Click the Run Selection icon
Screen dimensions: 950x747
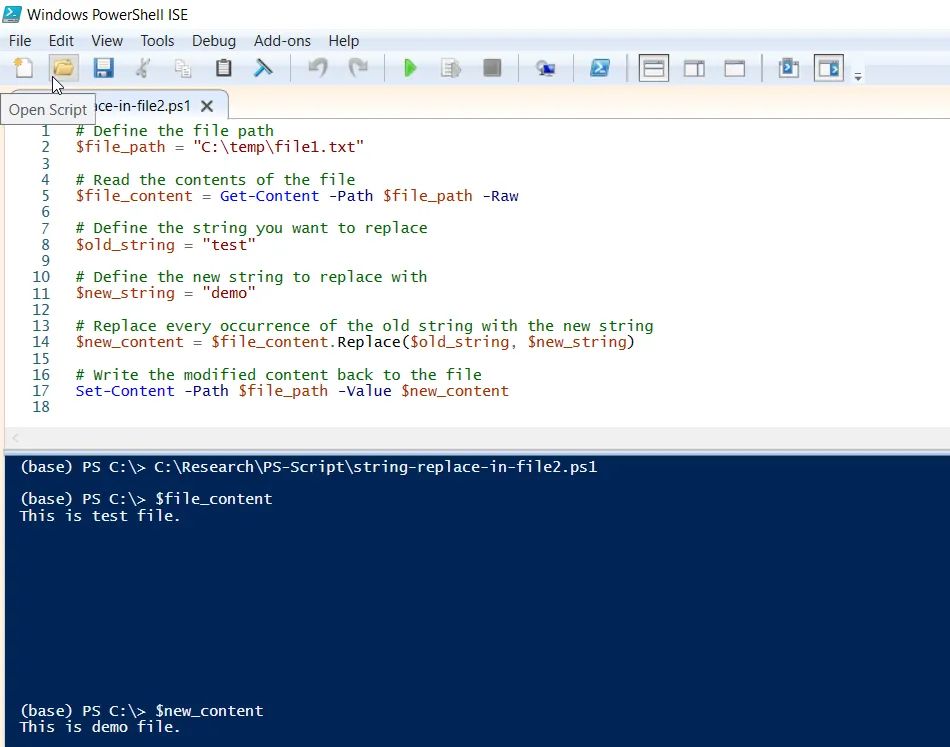coord(451,67)
